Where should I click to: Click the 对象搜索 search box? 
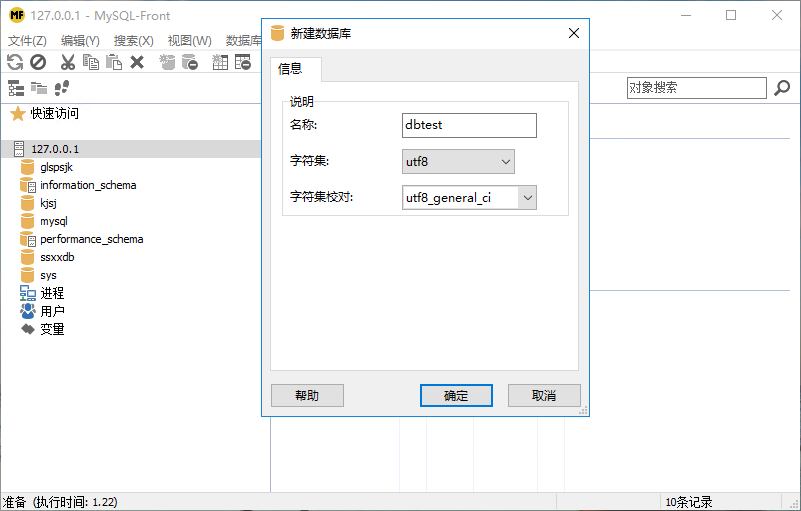697,88
